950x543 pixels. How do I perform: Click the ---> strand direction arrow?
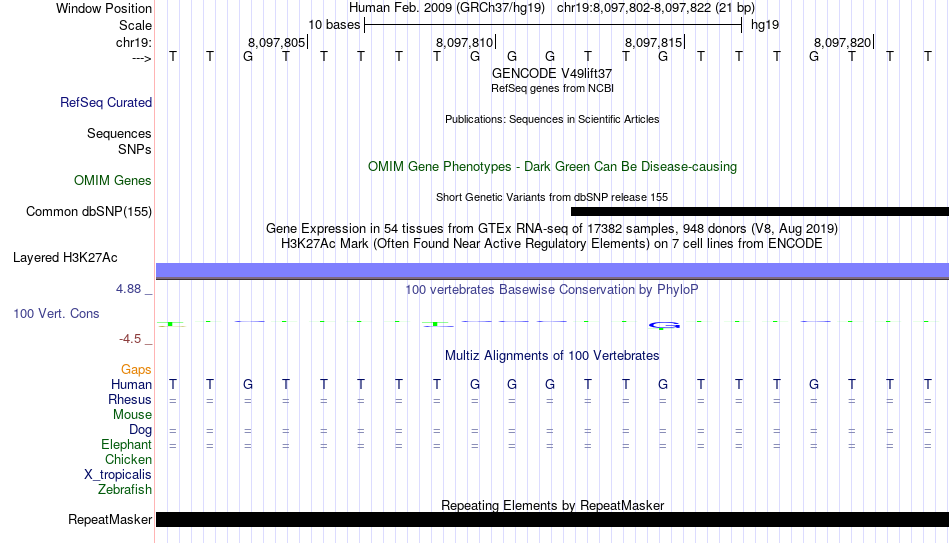coord(141,58)
